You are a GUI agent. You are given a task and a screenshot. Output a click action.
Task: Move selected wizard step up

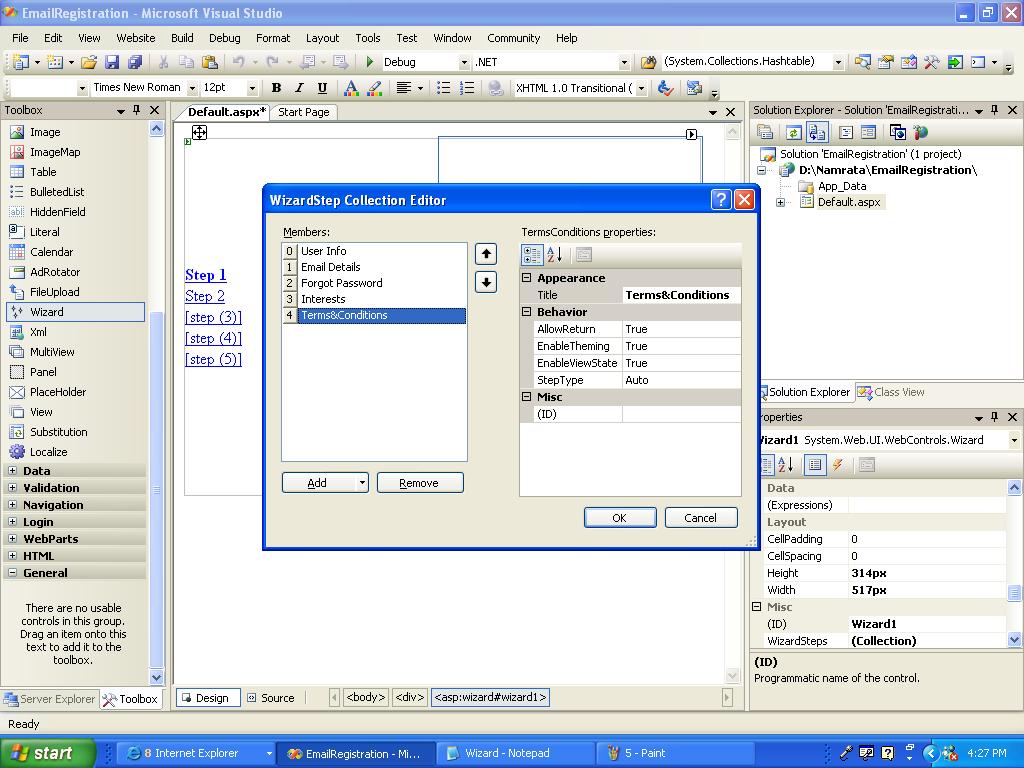click(486, 254)
